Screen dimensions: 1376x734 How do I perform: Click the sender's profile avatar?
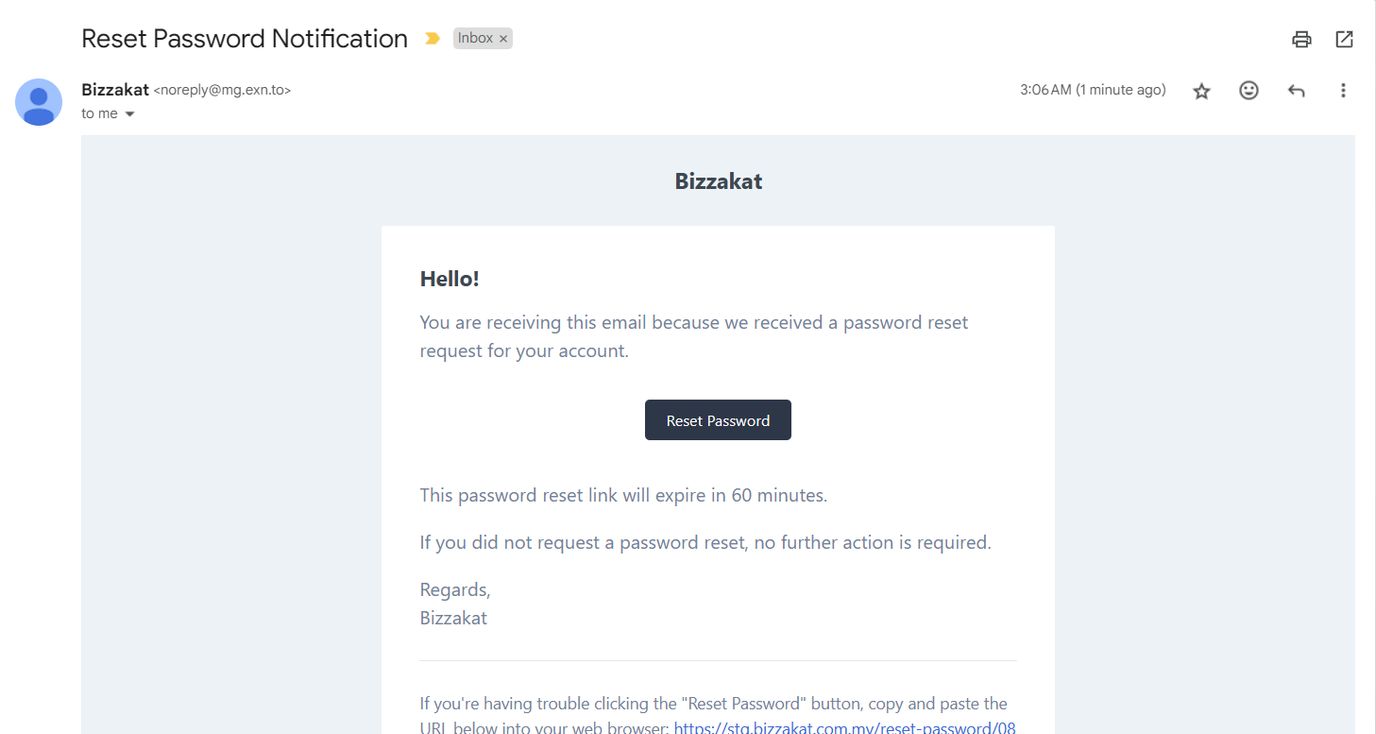click(x=38, y=101)
